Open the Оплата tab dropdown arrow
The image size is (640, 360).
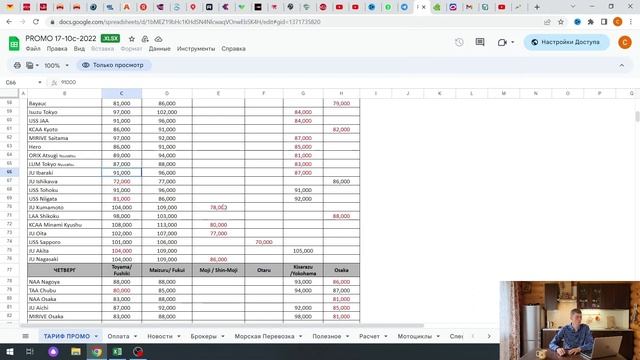(136, 336)
